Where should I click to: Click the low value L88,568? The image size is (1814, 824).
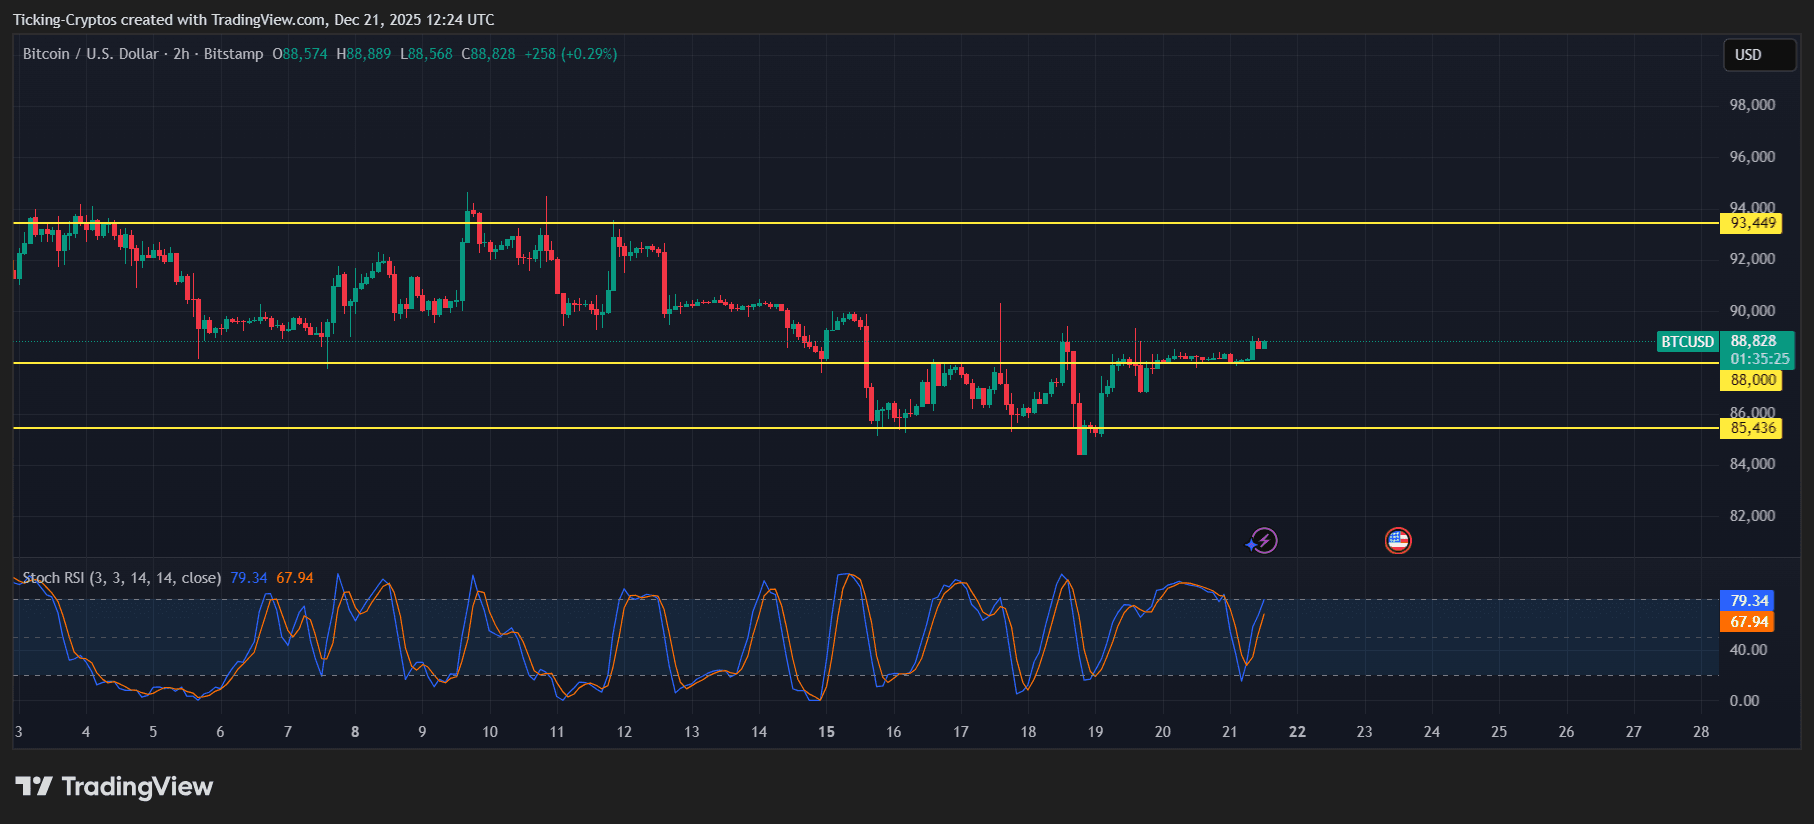tap(426, 54)
